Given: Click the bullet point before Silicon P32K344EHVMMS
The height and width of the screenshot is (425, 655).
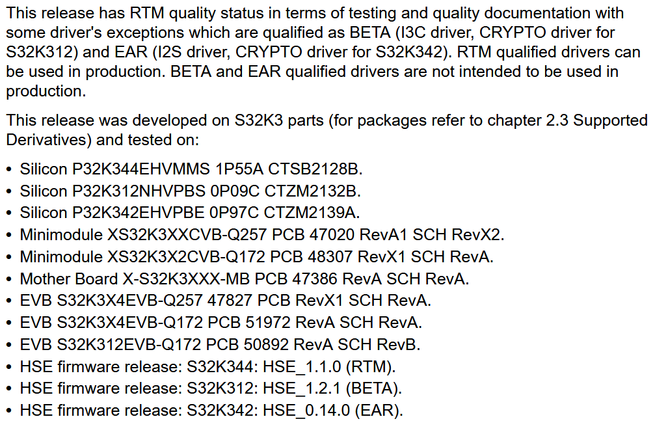Looking at the screenshot, I should (x=9, y=168).
